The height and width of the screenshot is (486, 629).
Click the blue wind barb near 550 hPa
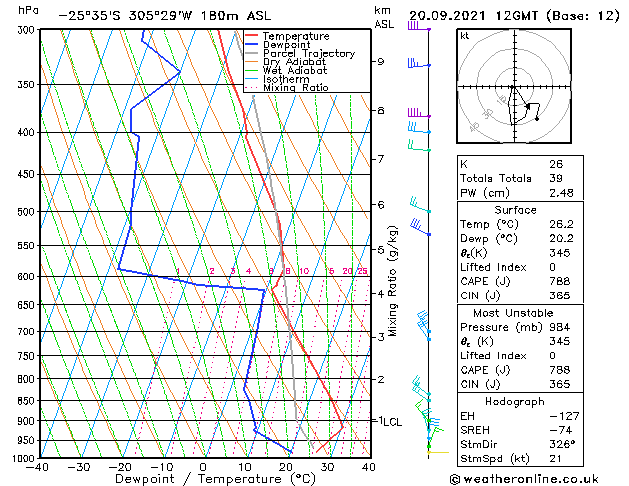tap(420, 227)
